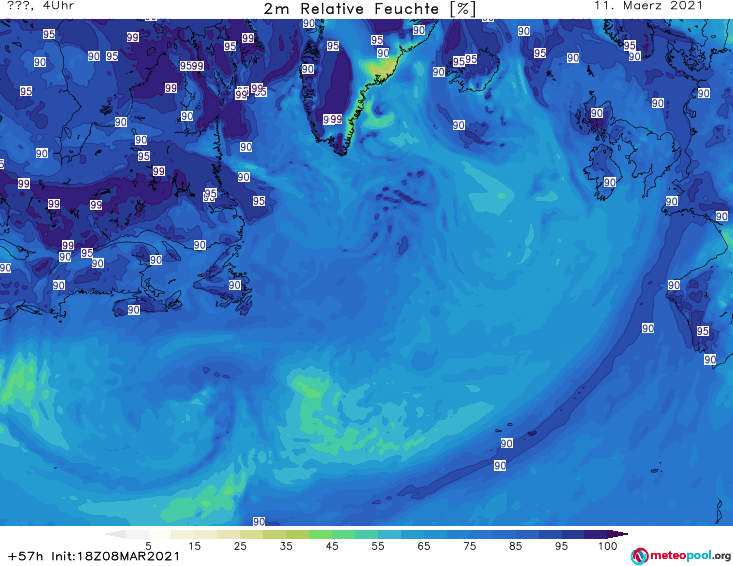Click legend value "35"

click(x=286, y=546)
